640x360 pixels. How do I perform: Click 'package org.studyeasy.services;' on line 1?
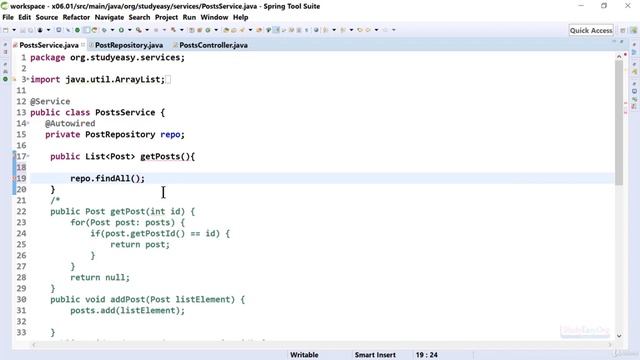(107, 58)
